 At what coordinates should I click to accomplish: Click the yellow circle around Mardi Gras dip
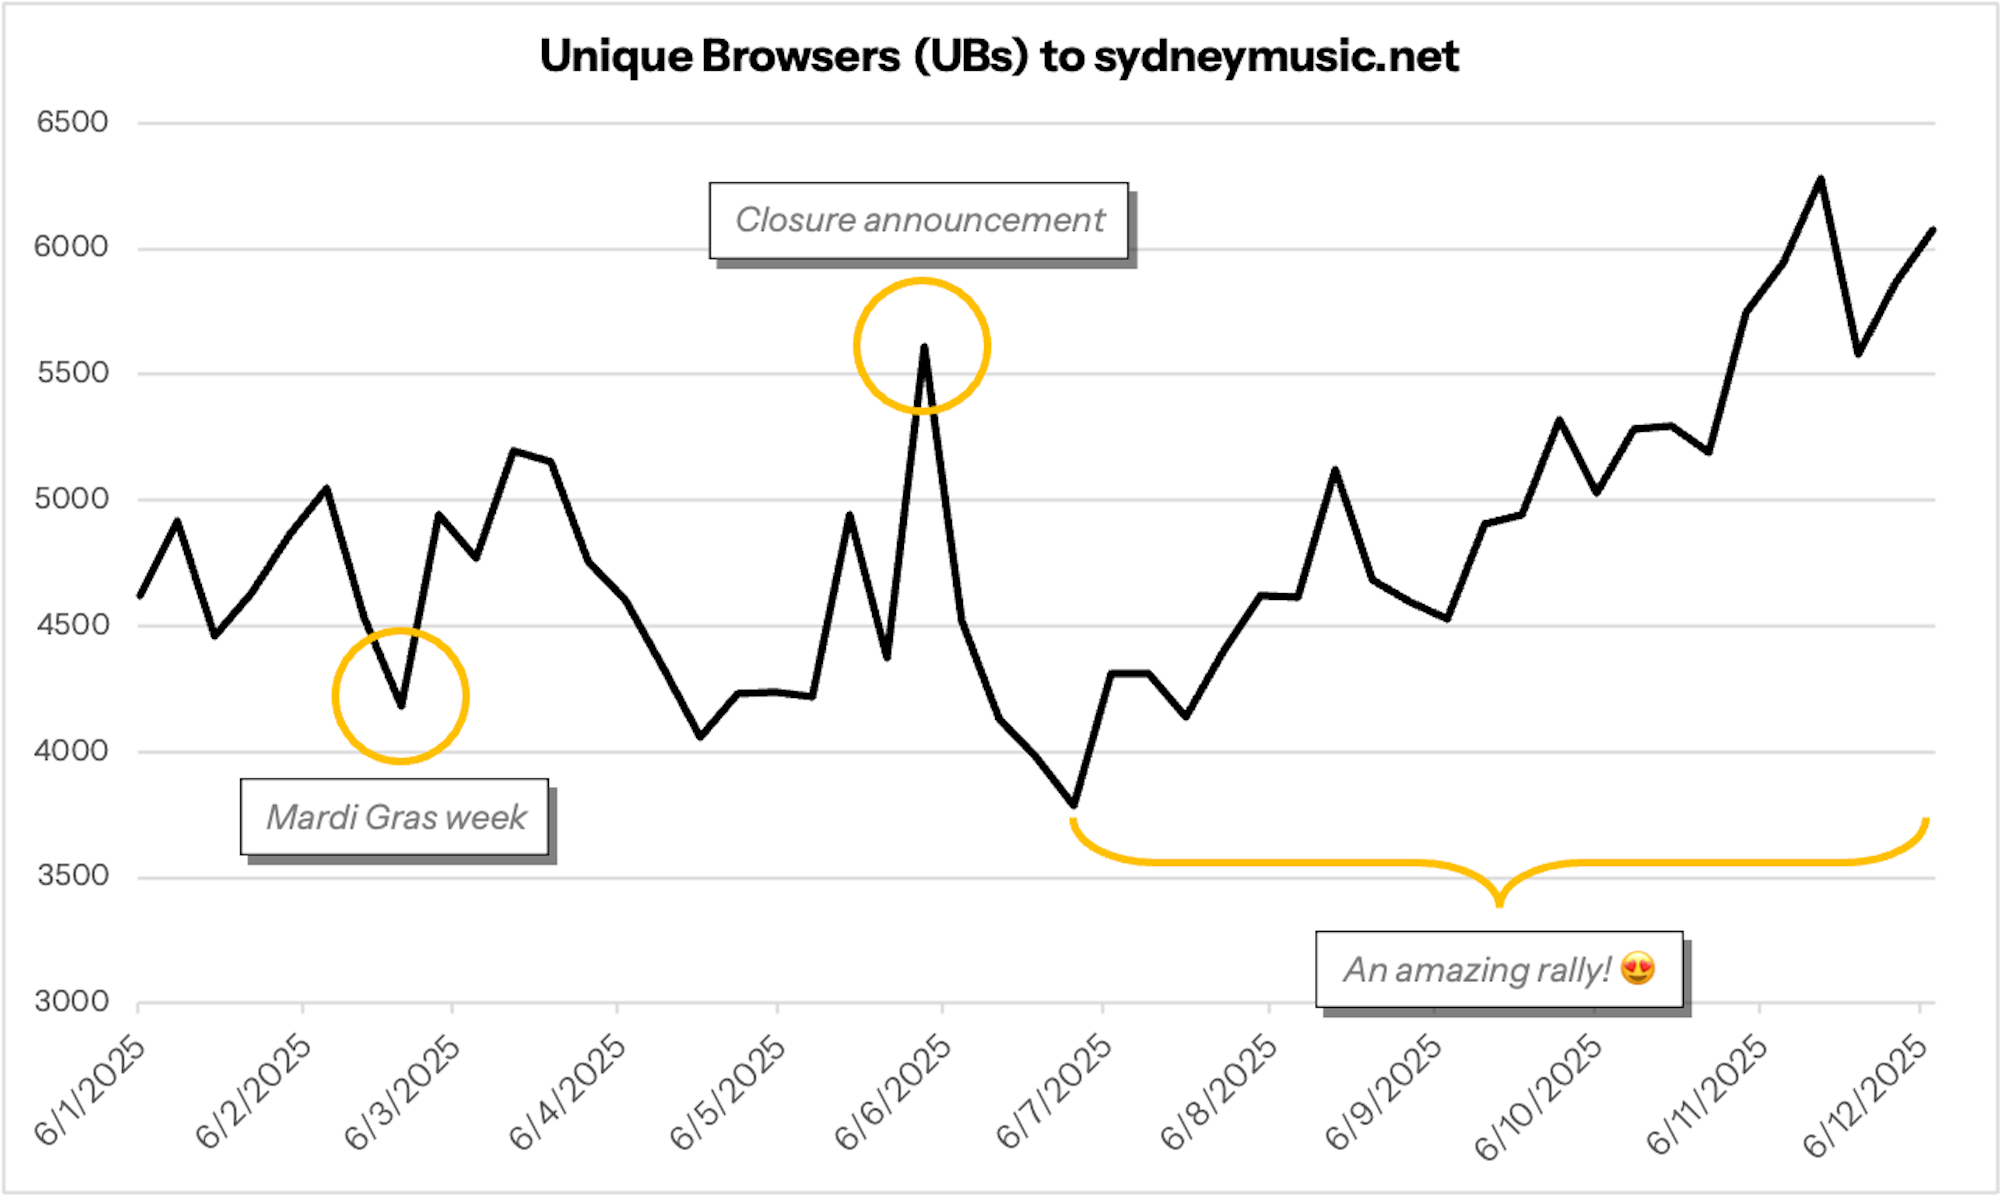[x=399, y=695]
